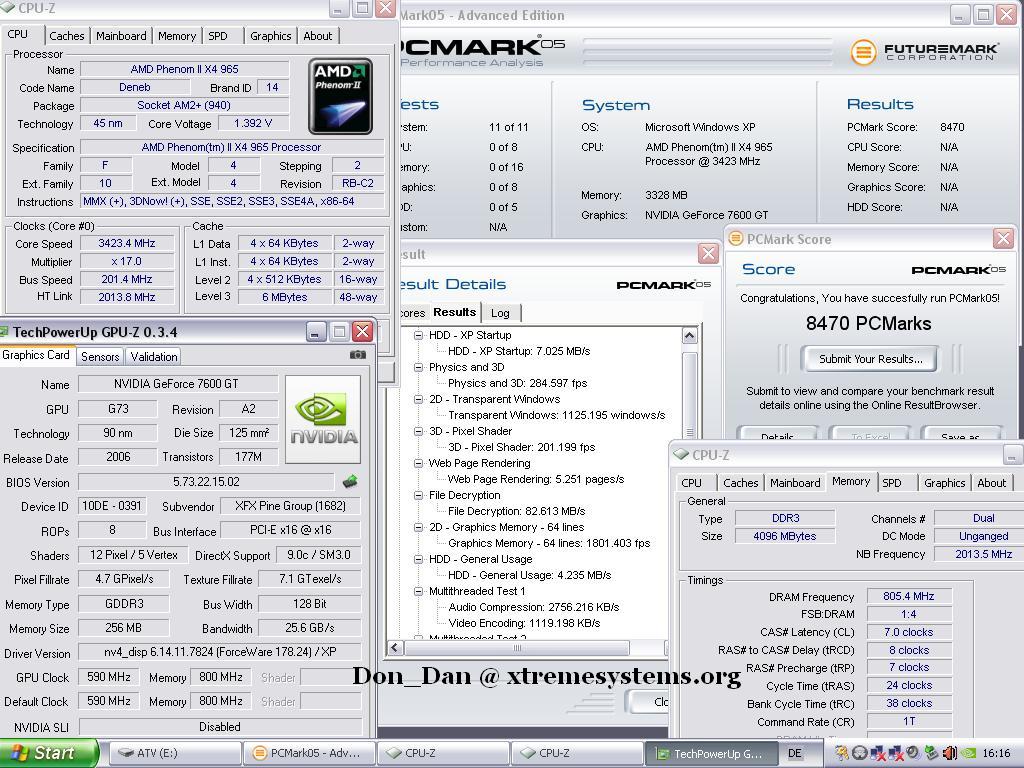
Task: Collapse the HDD - XP Startup node
Action: click(x=418, y=335)
